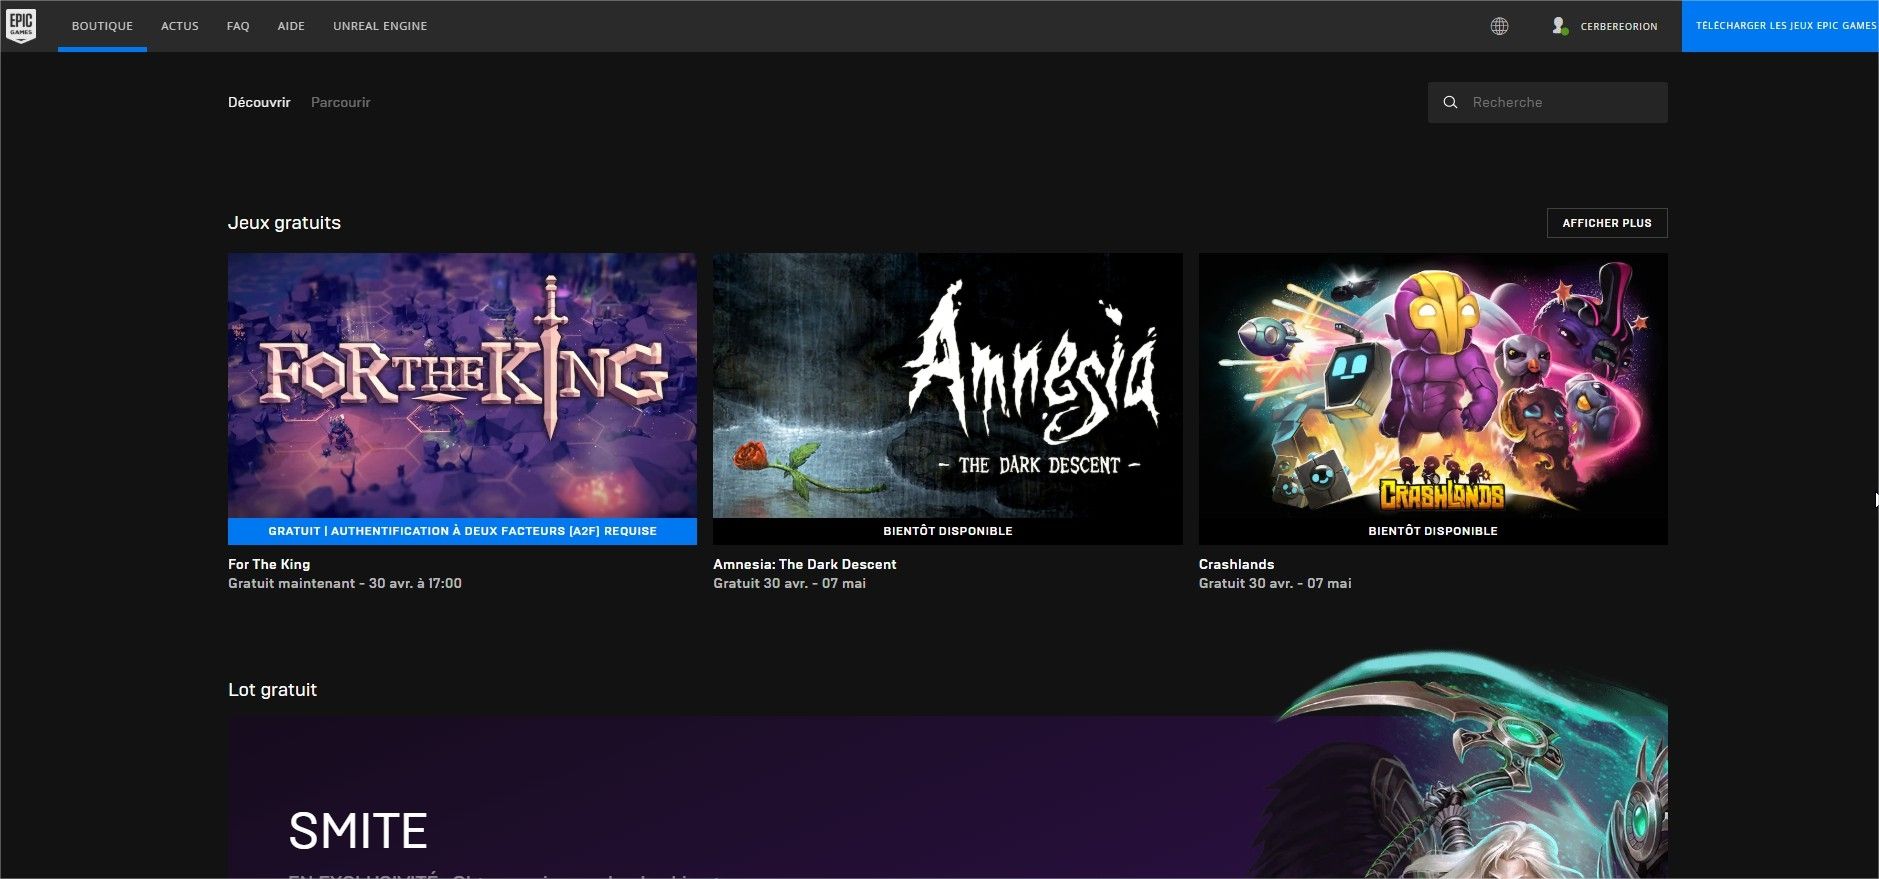Open the Crashlands game thumbnail

coord(1433,385)
